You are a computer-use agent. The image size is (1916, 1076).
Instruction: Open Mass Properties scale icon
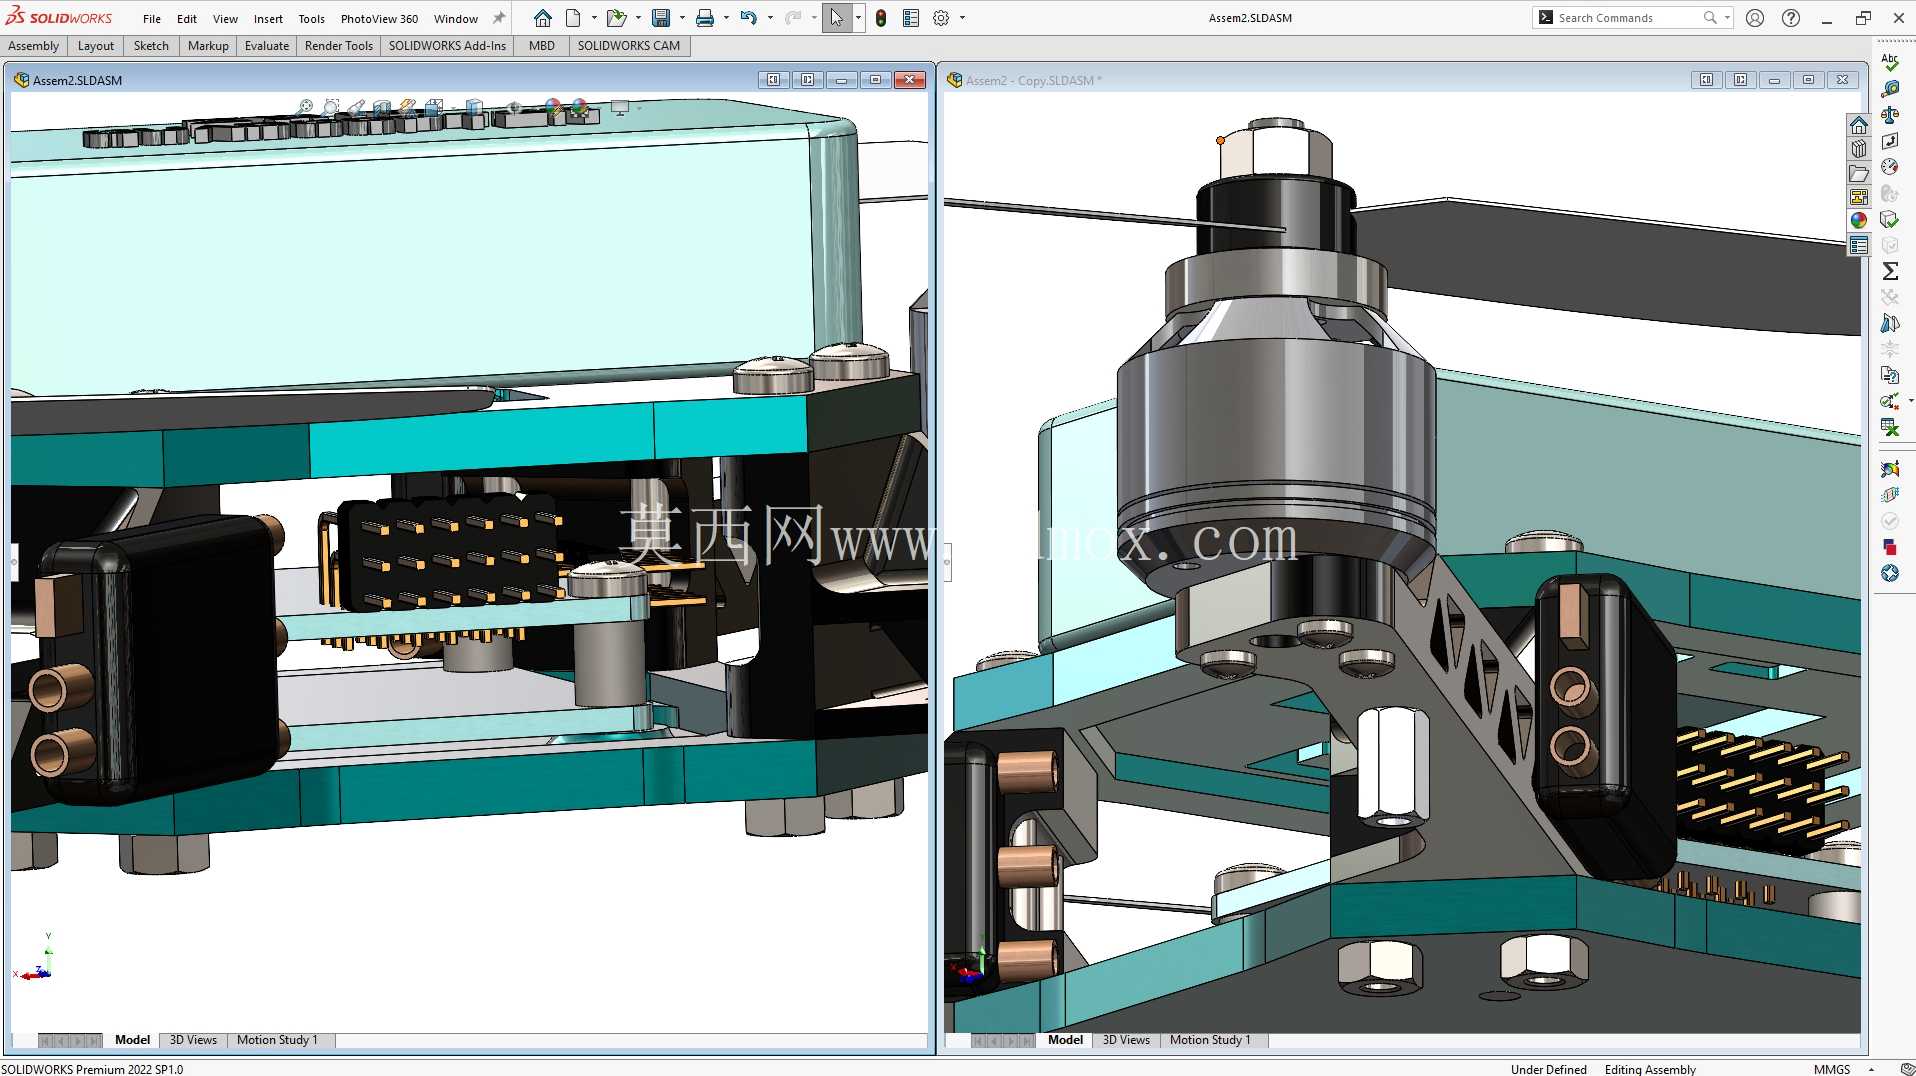pos(1890,115)
